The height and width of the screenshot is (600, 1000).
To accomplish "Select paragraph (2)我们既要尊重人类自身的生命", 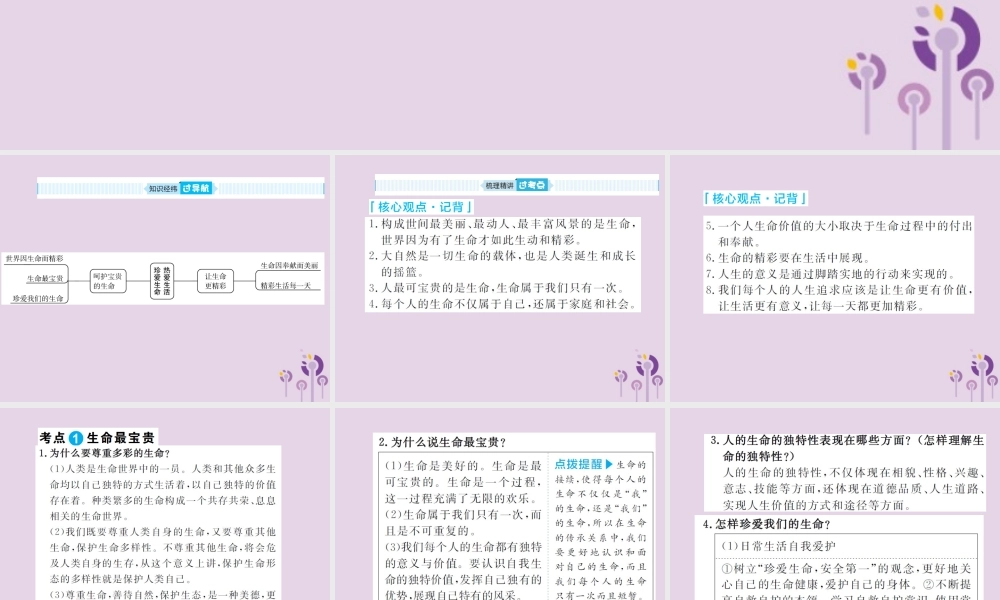I will (163, 555).
